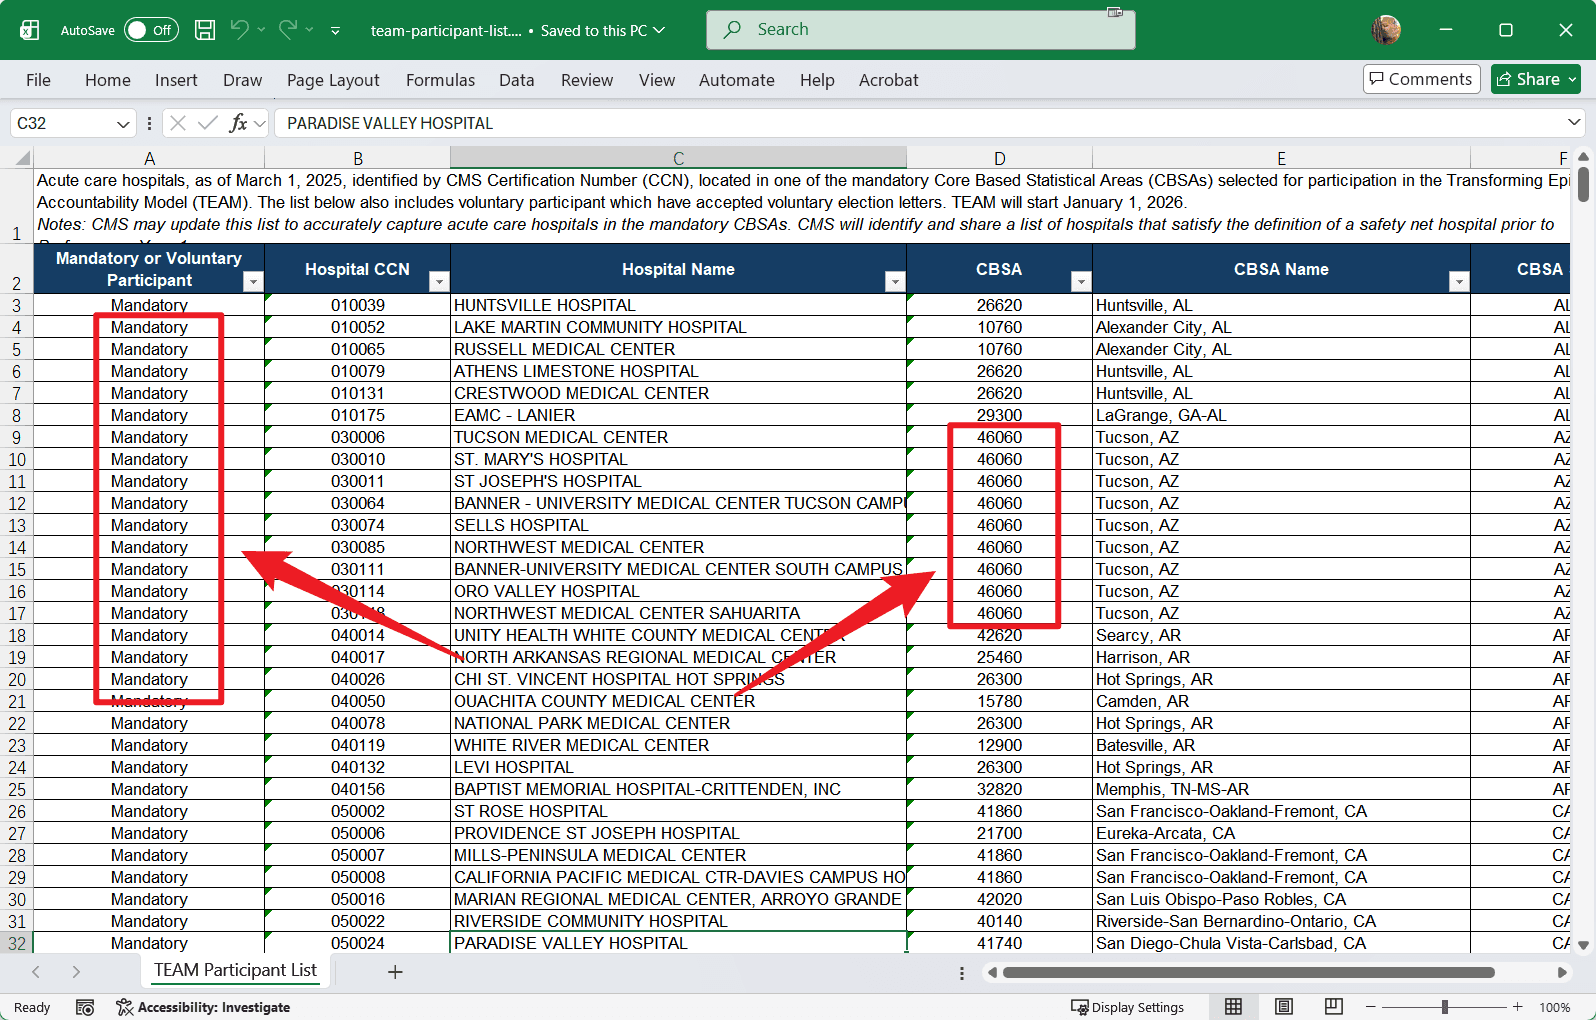This screenshot has height=1020, width=1596.
Task: Click Accessibility: Investigate in status bar
Action: [203, 1007]
